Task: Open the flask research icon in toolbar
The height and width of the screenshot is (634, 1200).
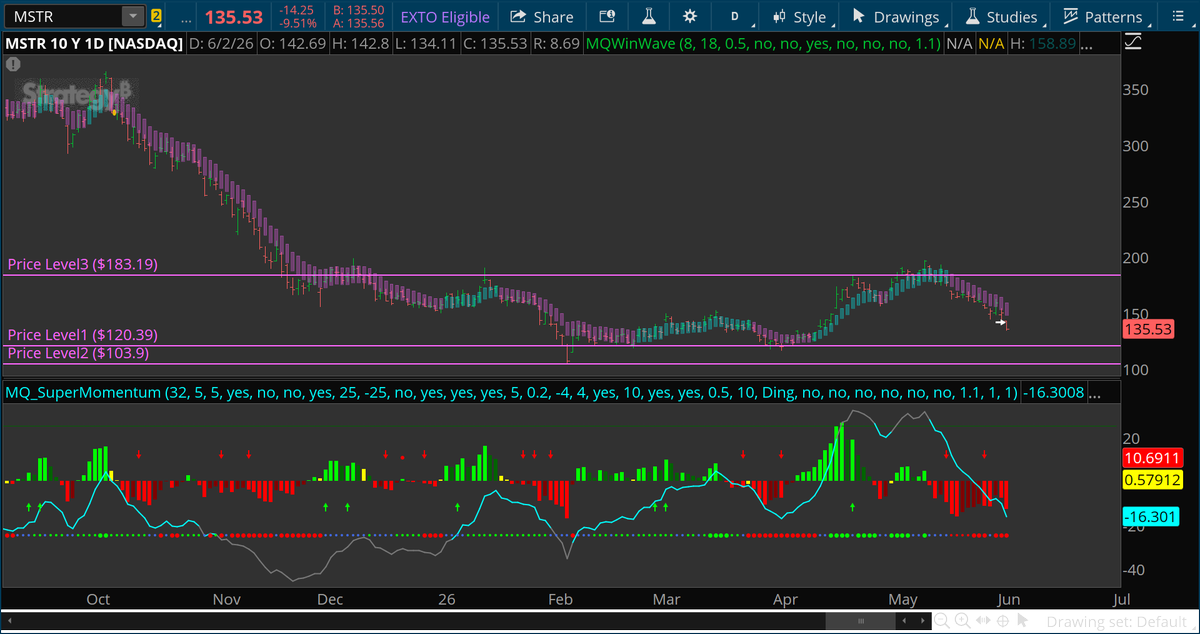Action: 648,17
